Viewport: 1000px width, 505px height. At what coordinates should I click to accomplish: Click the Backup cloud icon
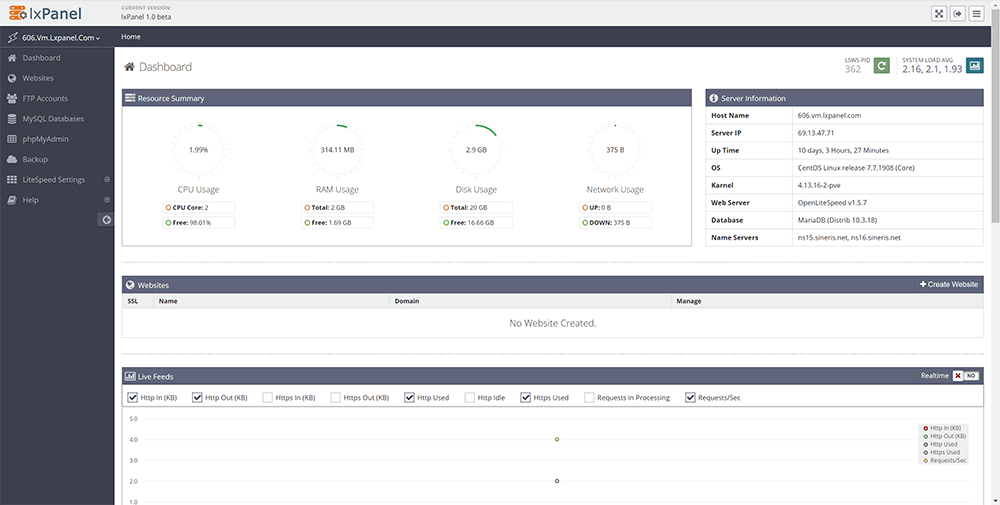(11, 159)
